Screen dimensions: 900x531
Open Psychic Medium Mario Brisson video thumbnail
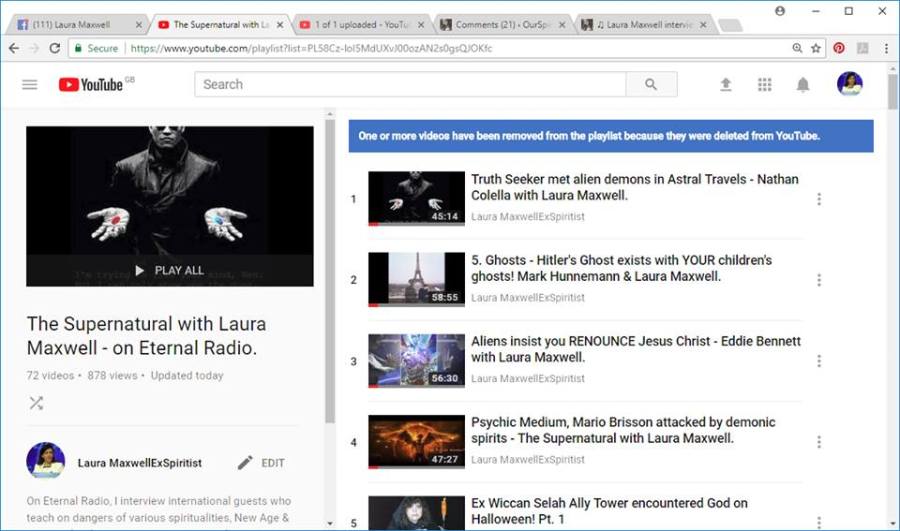[416, 441]
